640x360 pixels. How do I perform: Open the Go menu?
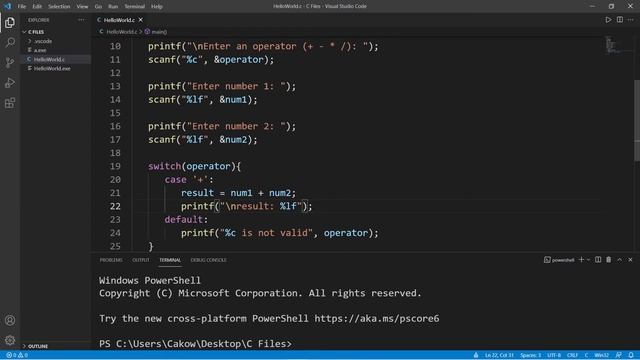[98, 7]
